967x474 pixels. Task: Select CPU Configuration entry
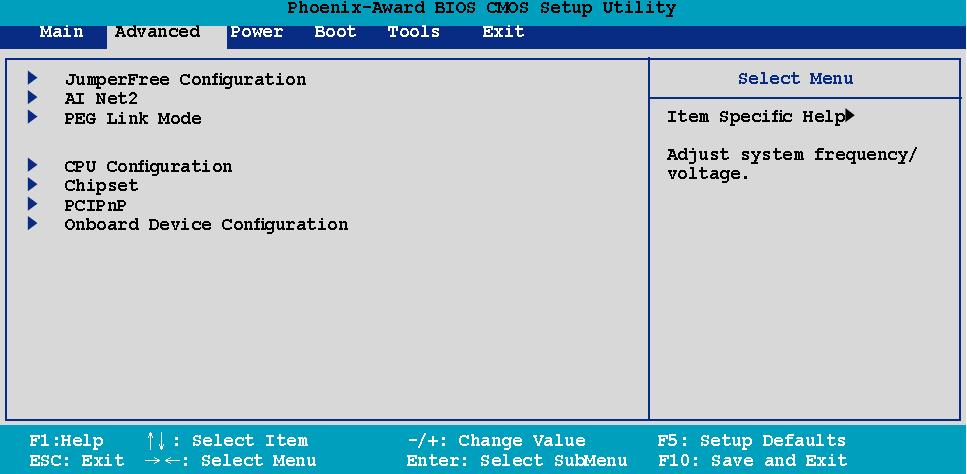click(148, 167)
